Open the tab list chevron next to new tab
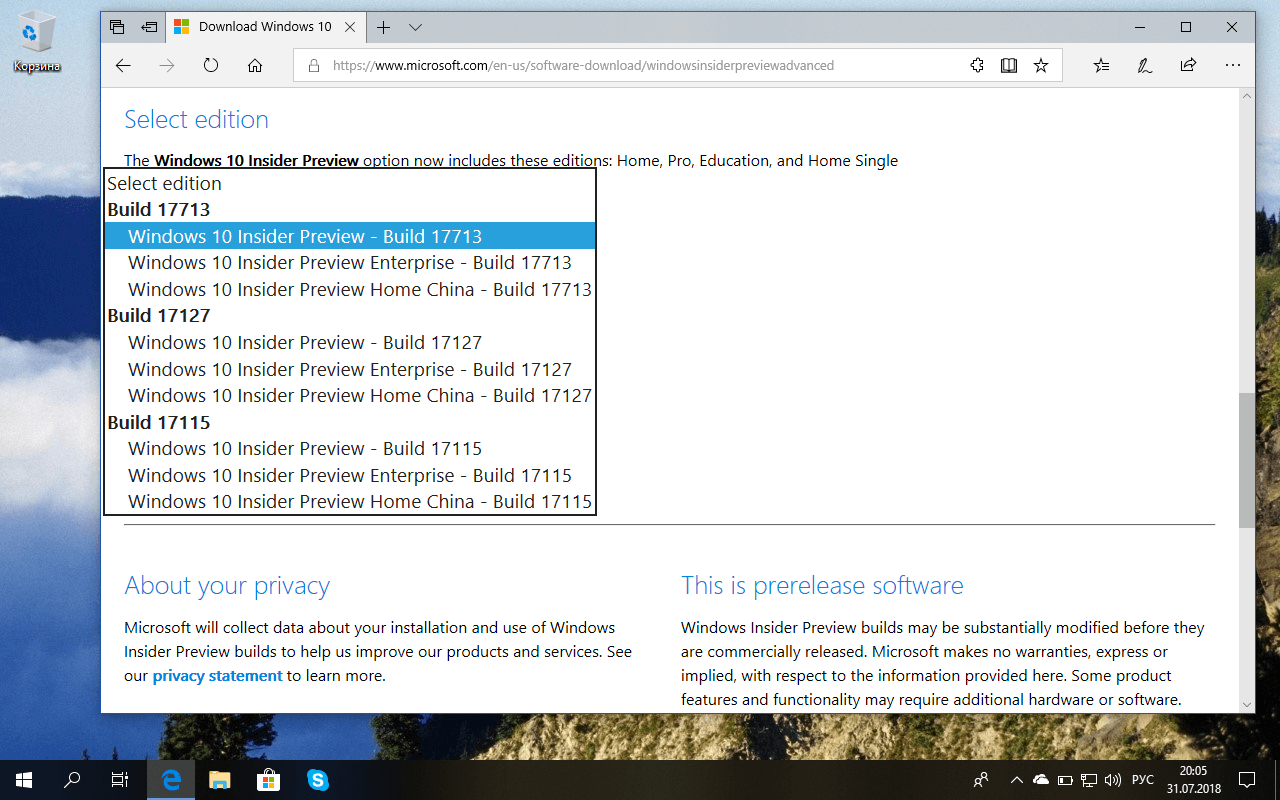Viewport: 1280px width, 800px height. (x=415, y=27)
